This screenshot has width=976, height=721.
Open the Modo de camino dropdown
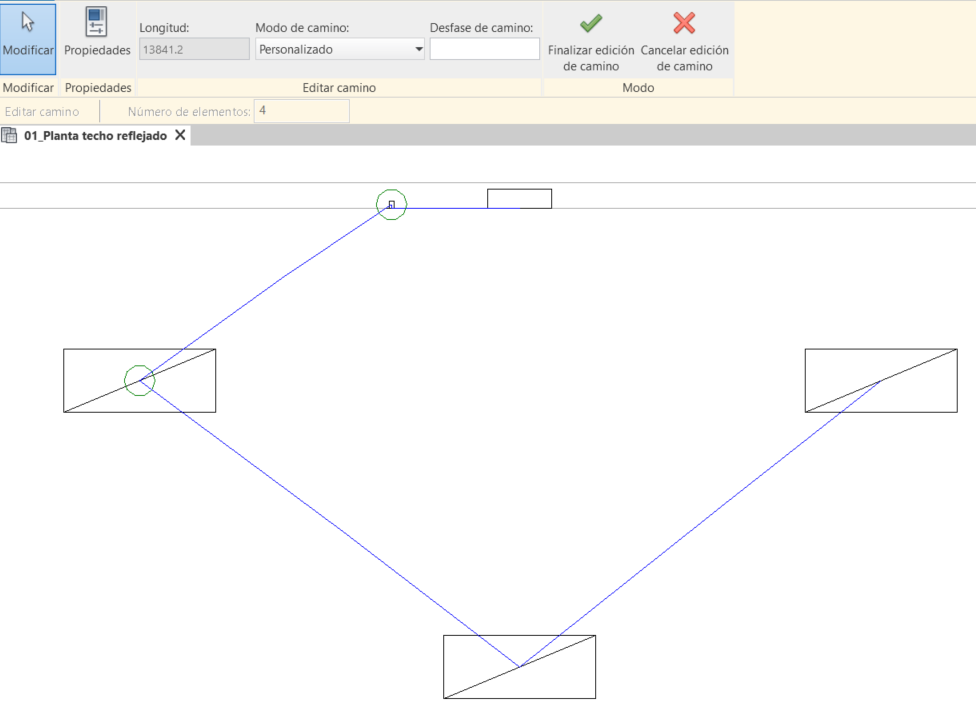(x=340, y=49)
